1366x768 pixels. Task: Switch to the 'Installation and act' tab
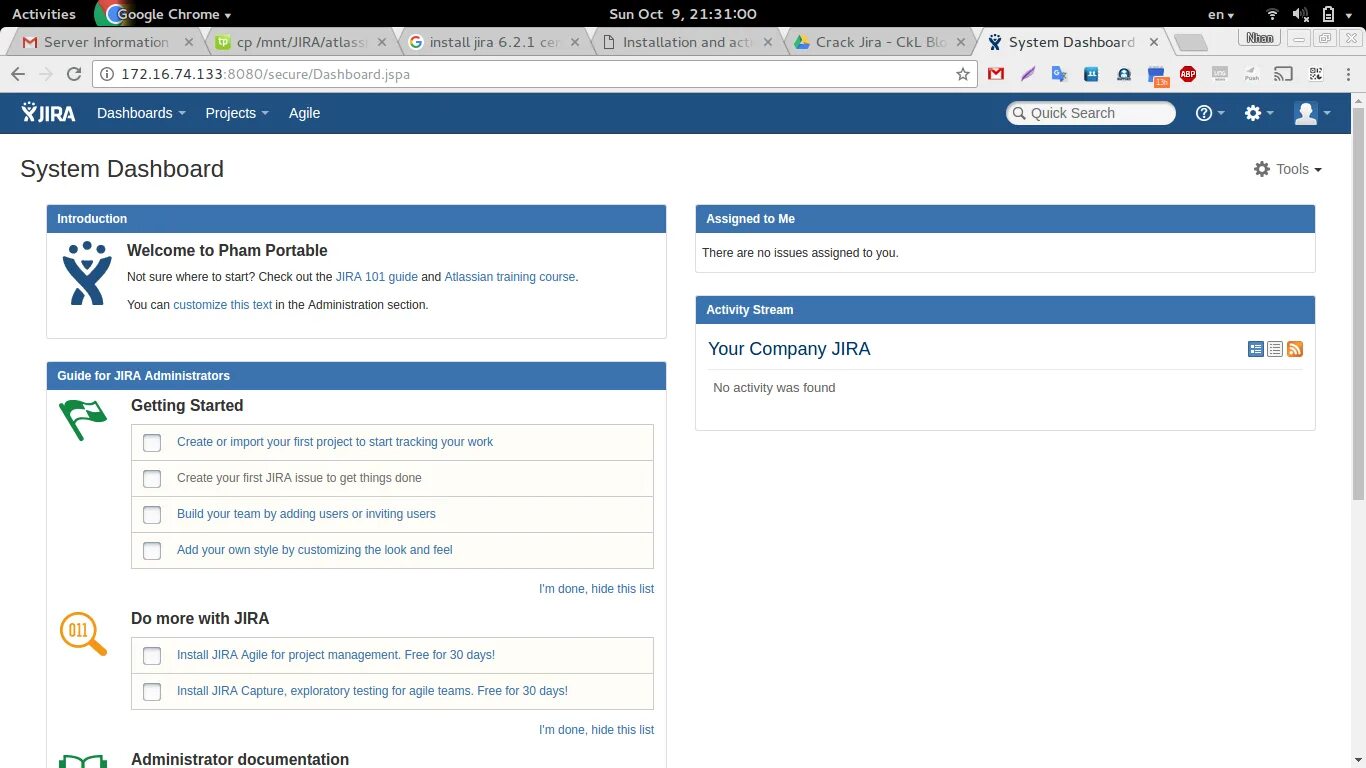coord(686,42)
